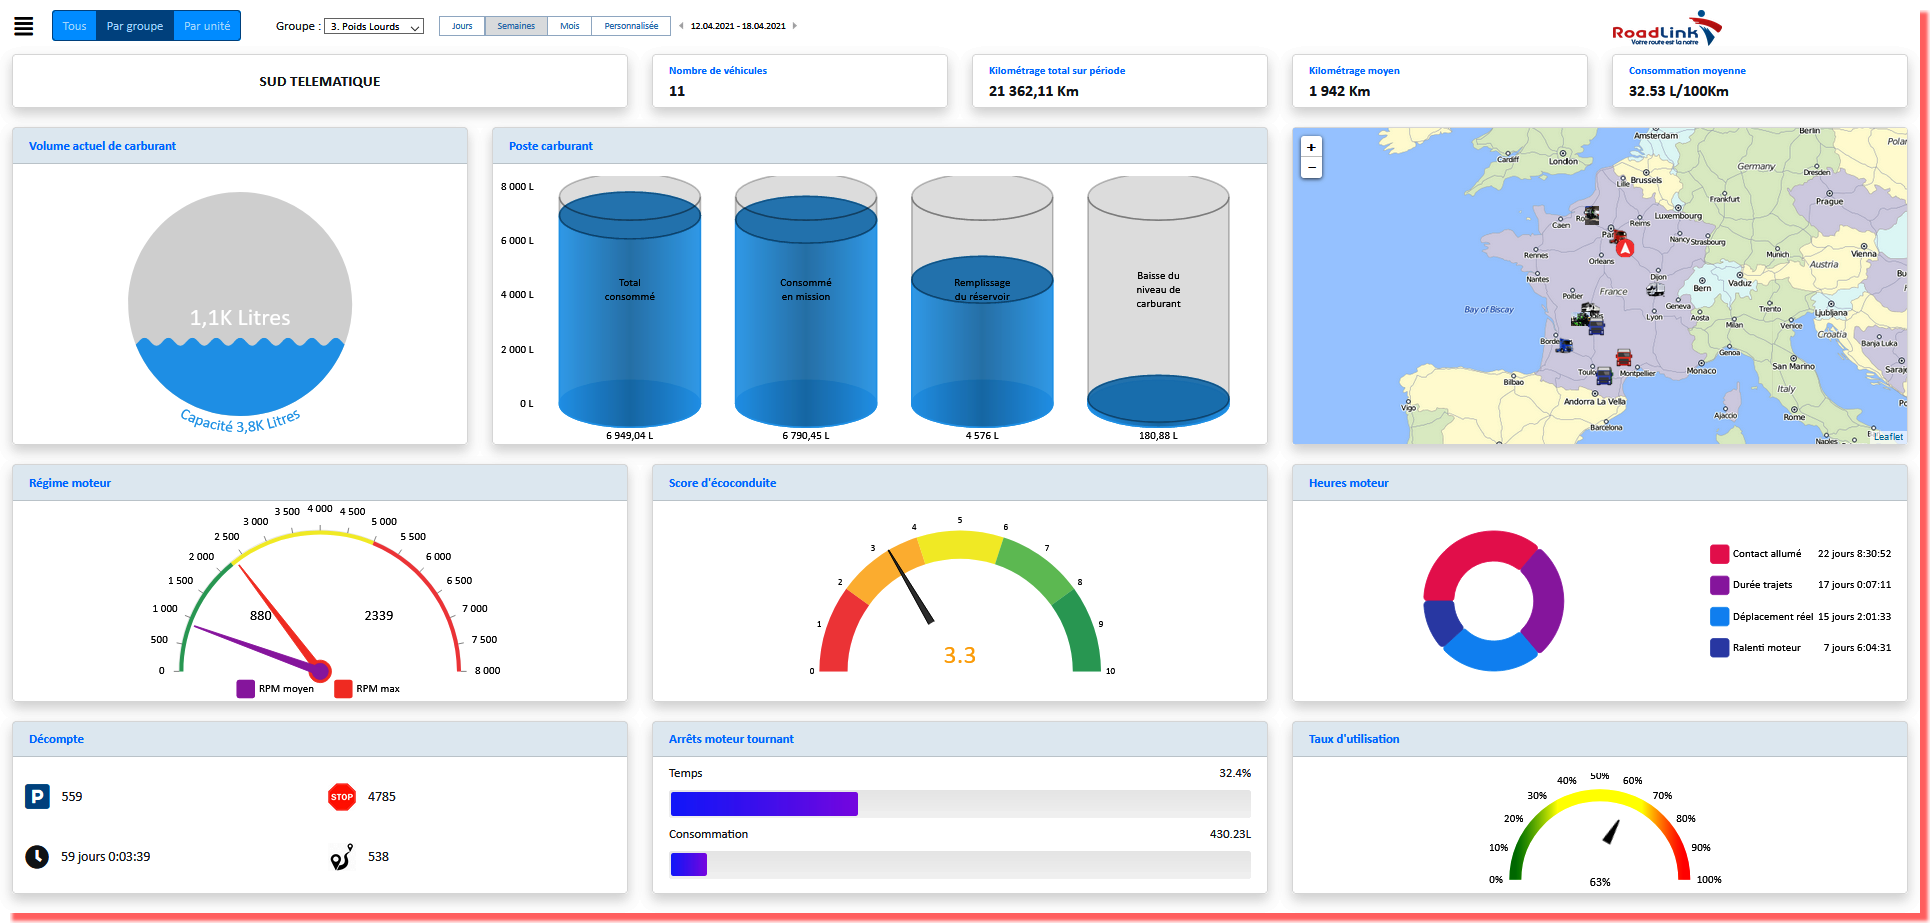Screen dimensions: 1930x923
Task: Open the Groupe dropdown Poids Lourds
Action: click(374, 27)
